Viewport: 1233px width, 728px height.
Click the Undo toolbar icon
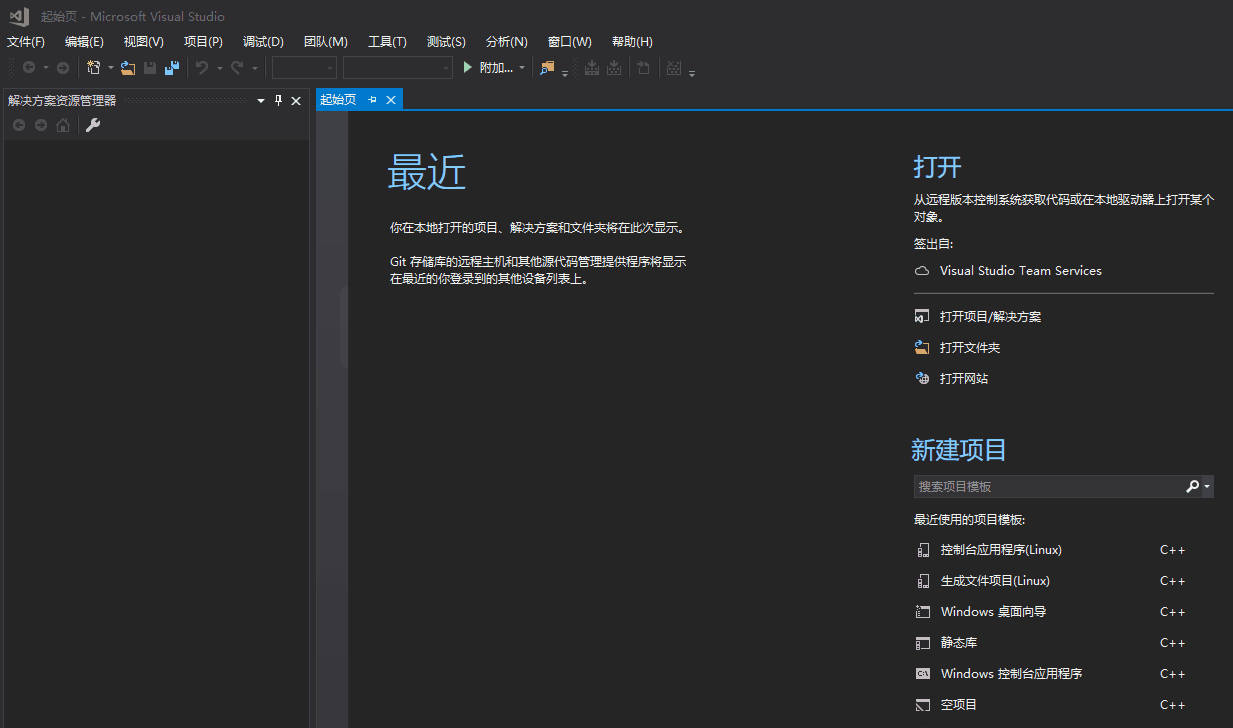coord(202,68)
